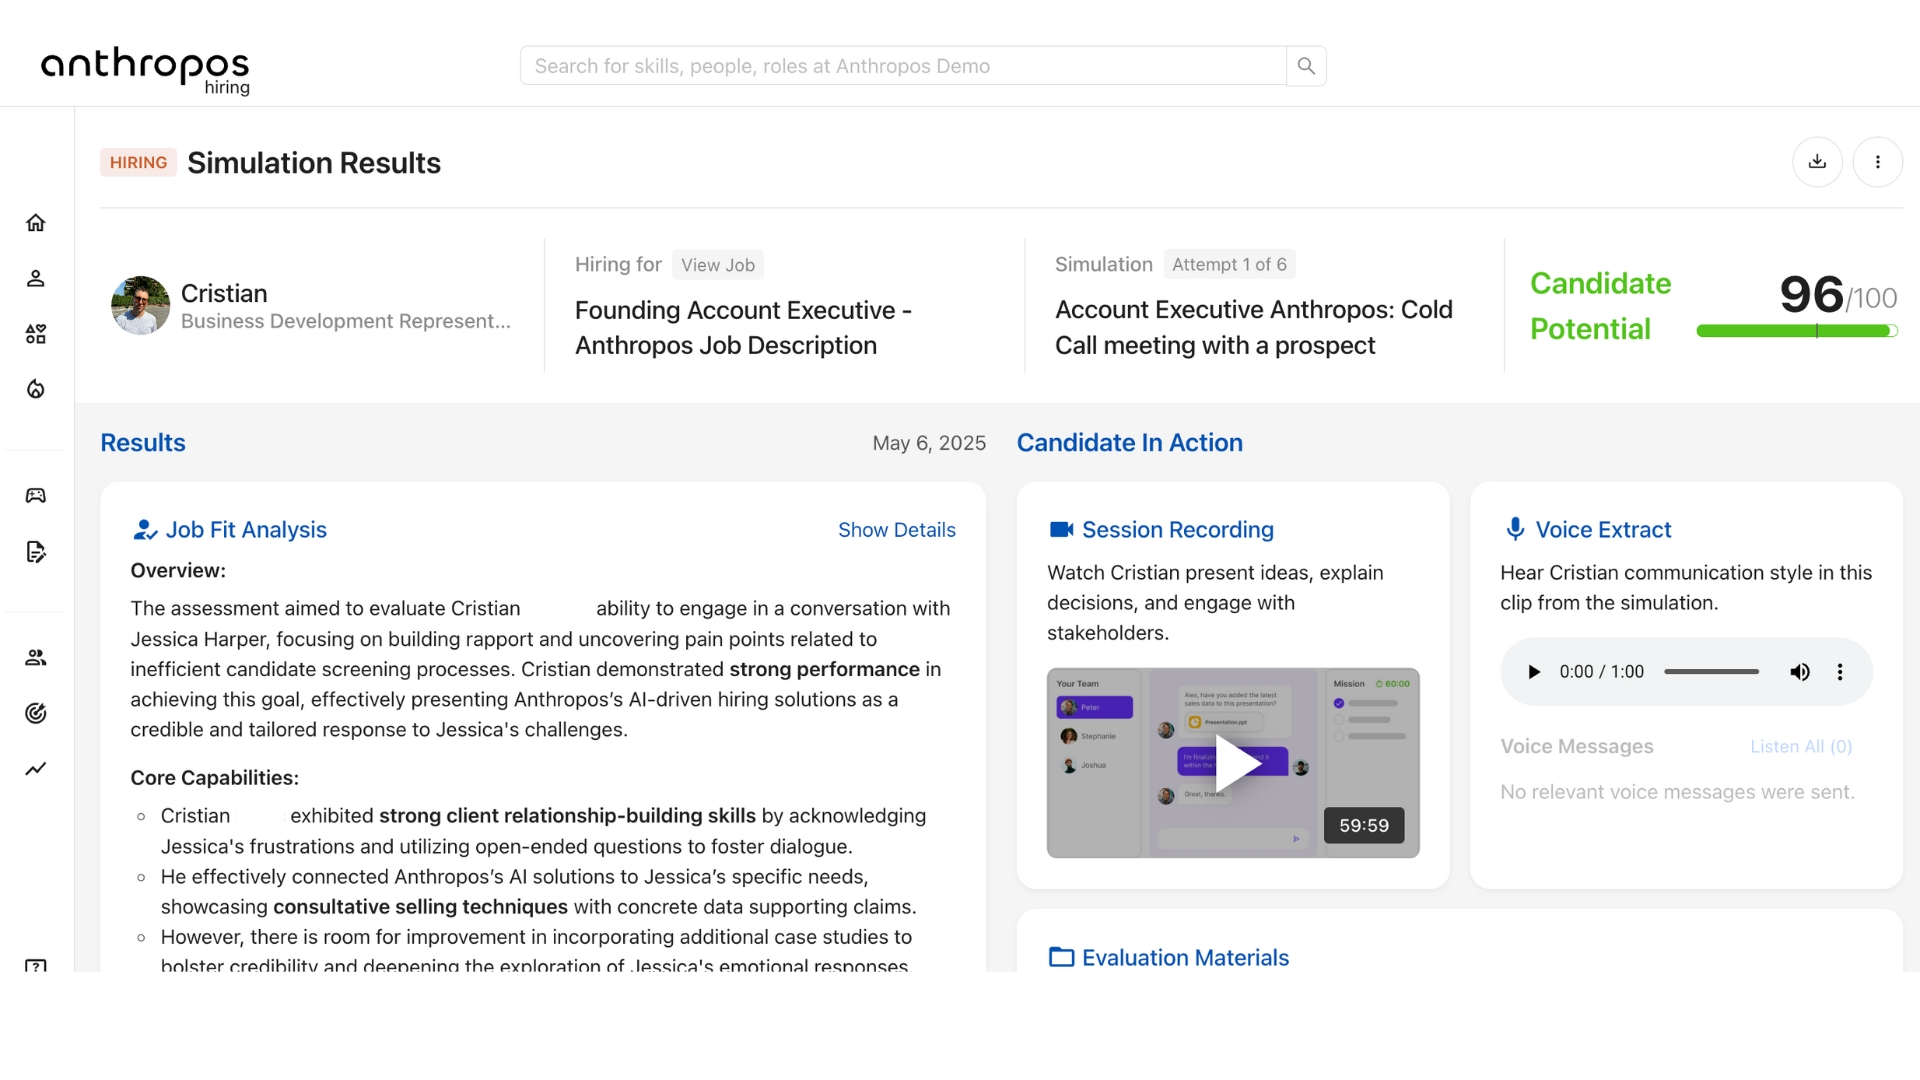
Task: Click the 0:00 / 1:00 audio time
Action: (x=1601, y=672)
